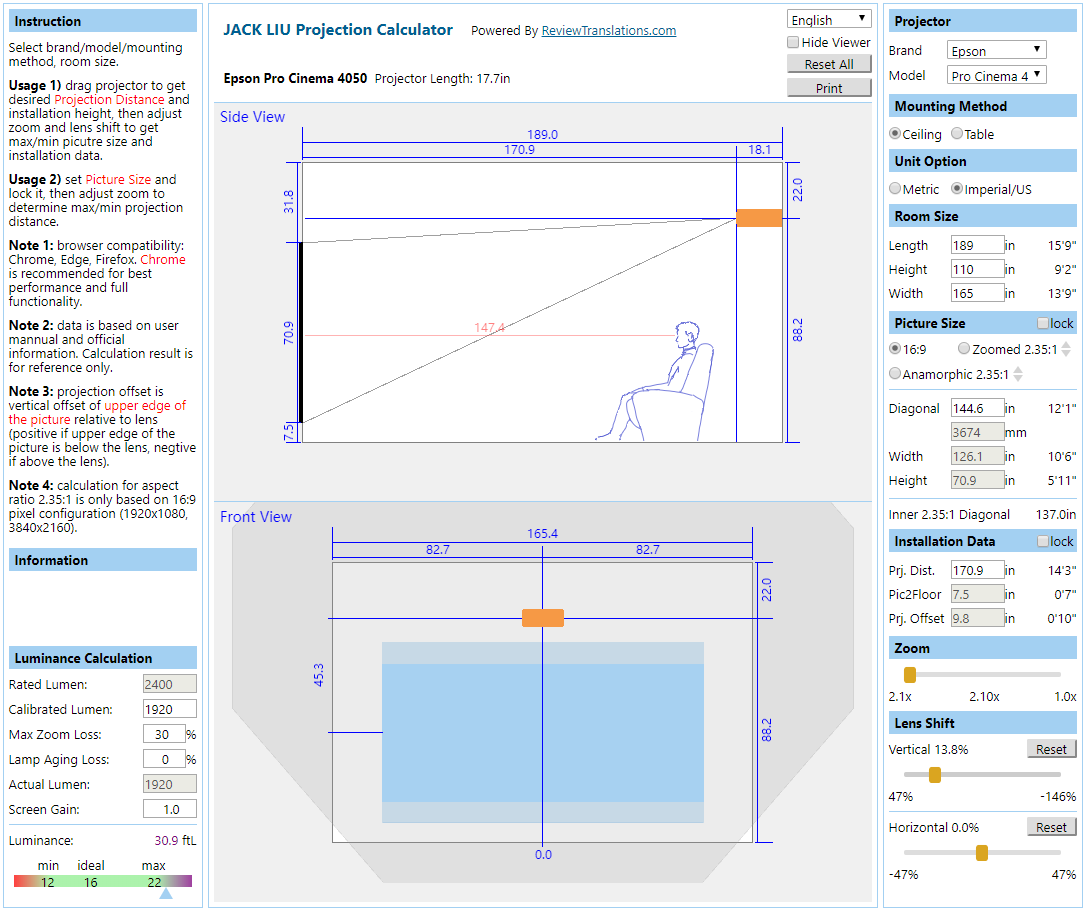
Task: Reset the Vertical lens shift
Action: click(1051, 749)
